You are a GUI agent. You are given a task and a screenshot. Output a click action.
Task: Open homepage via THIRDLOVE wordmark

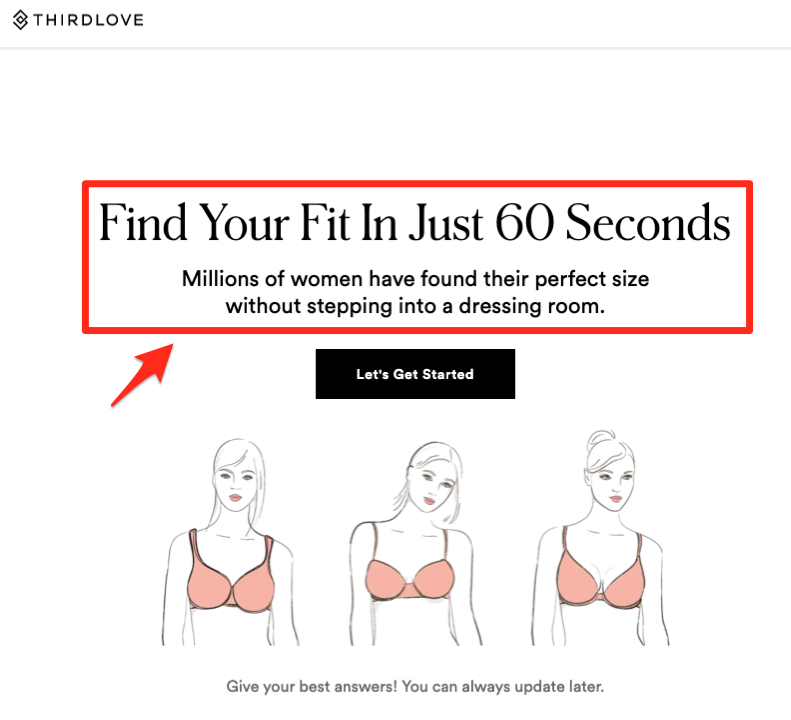(88, 20)
